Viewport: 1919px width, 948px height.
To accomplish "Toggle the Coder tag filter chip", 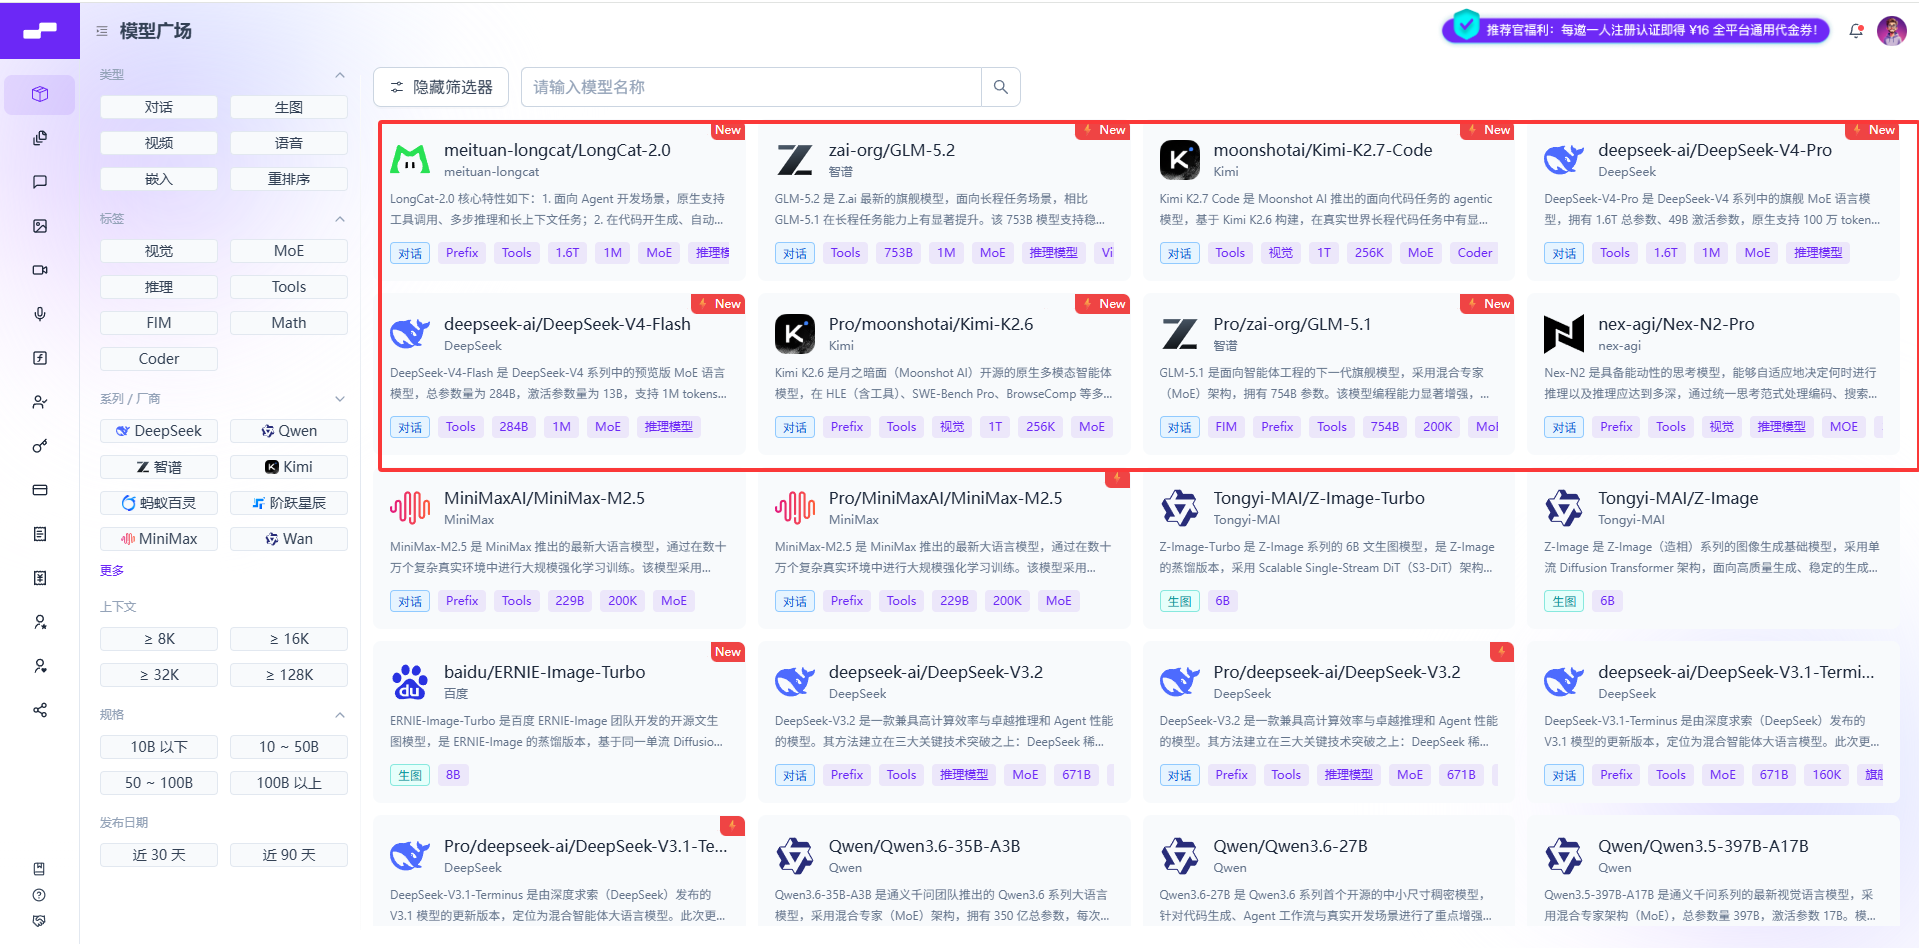I will (x=159, y=359).
